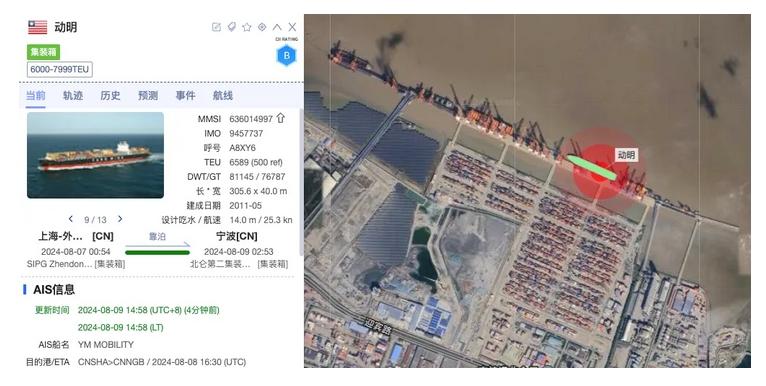The height and width of the screenshot is (386, 766).
Task: Show the next ship photo
Action: pyautogui.click(x=120, y=219)
